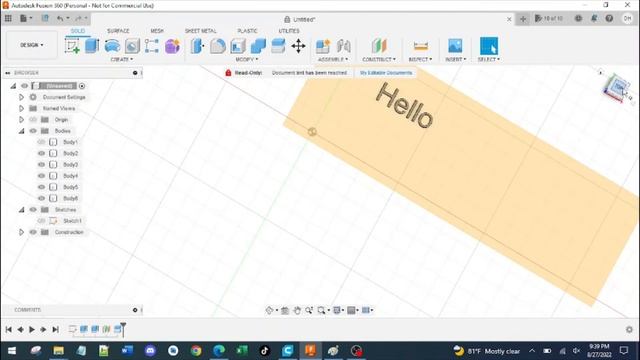The image size is (640, 360).
Task: Expand the Named Views node
Action: coord(21,109)
